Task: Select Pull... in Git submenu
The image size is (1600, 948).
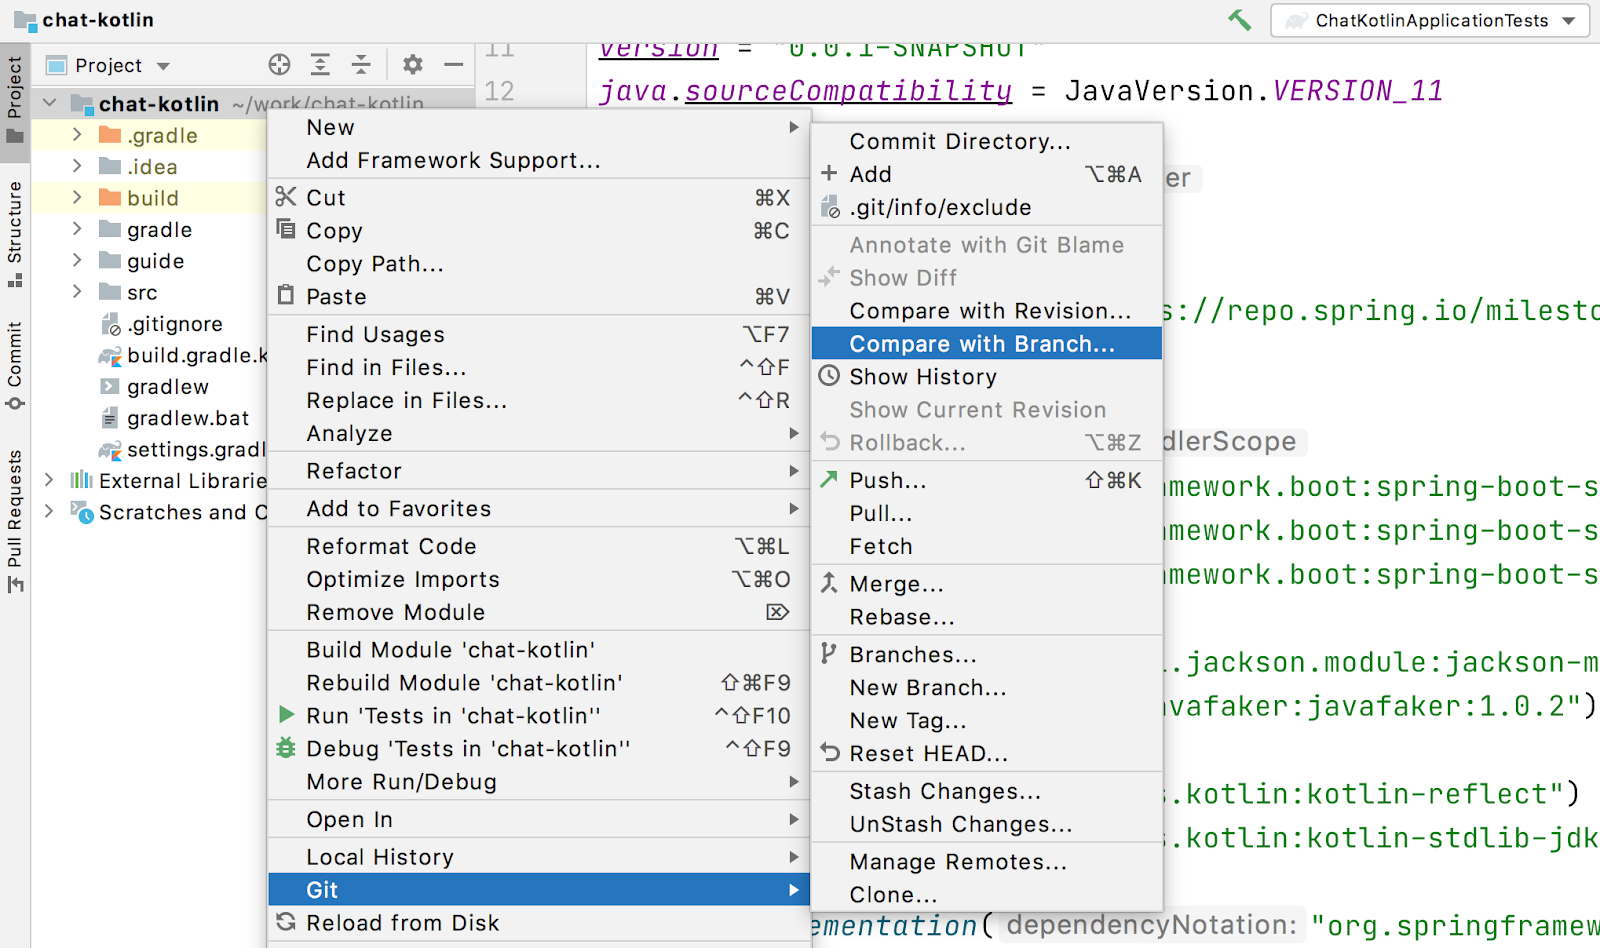Action: pos(987,513)
